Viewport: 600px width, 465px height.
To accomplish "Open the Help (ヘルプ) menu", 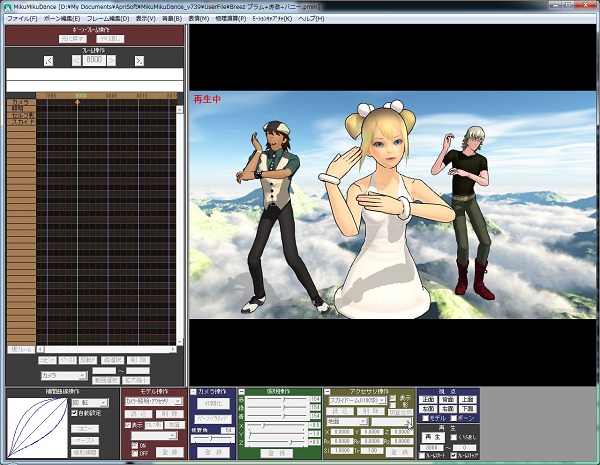I will pos(311,18).
